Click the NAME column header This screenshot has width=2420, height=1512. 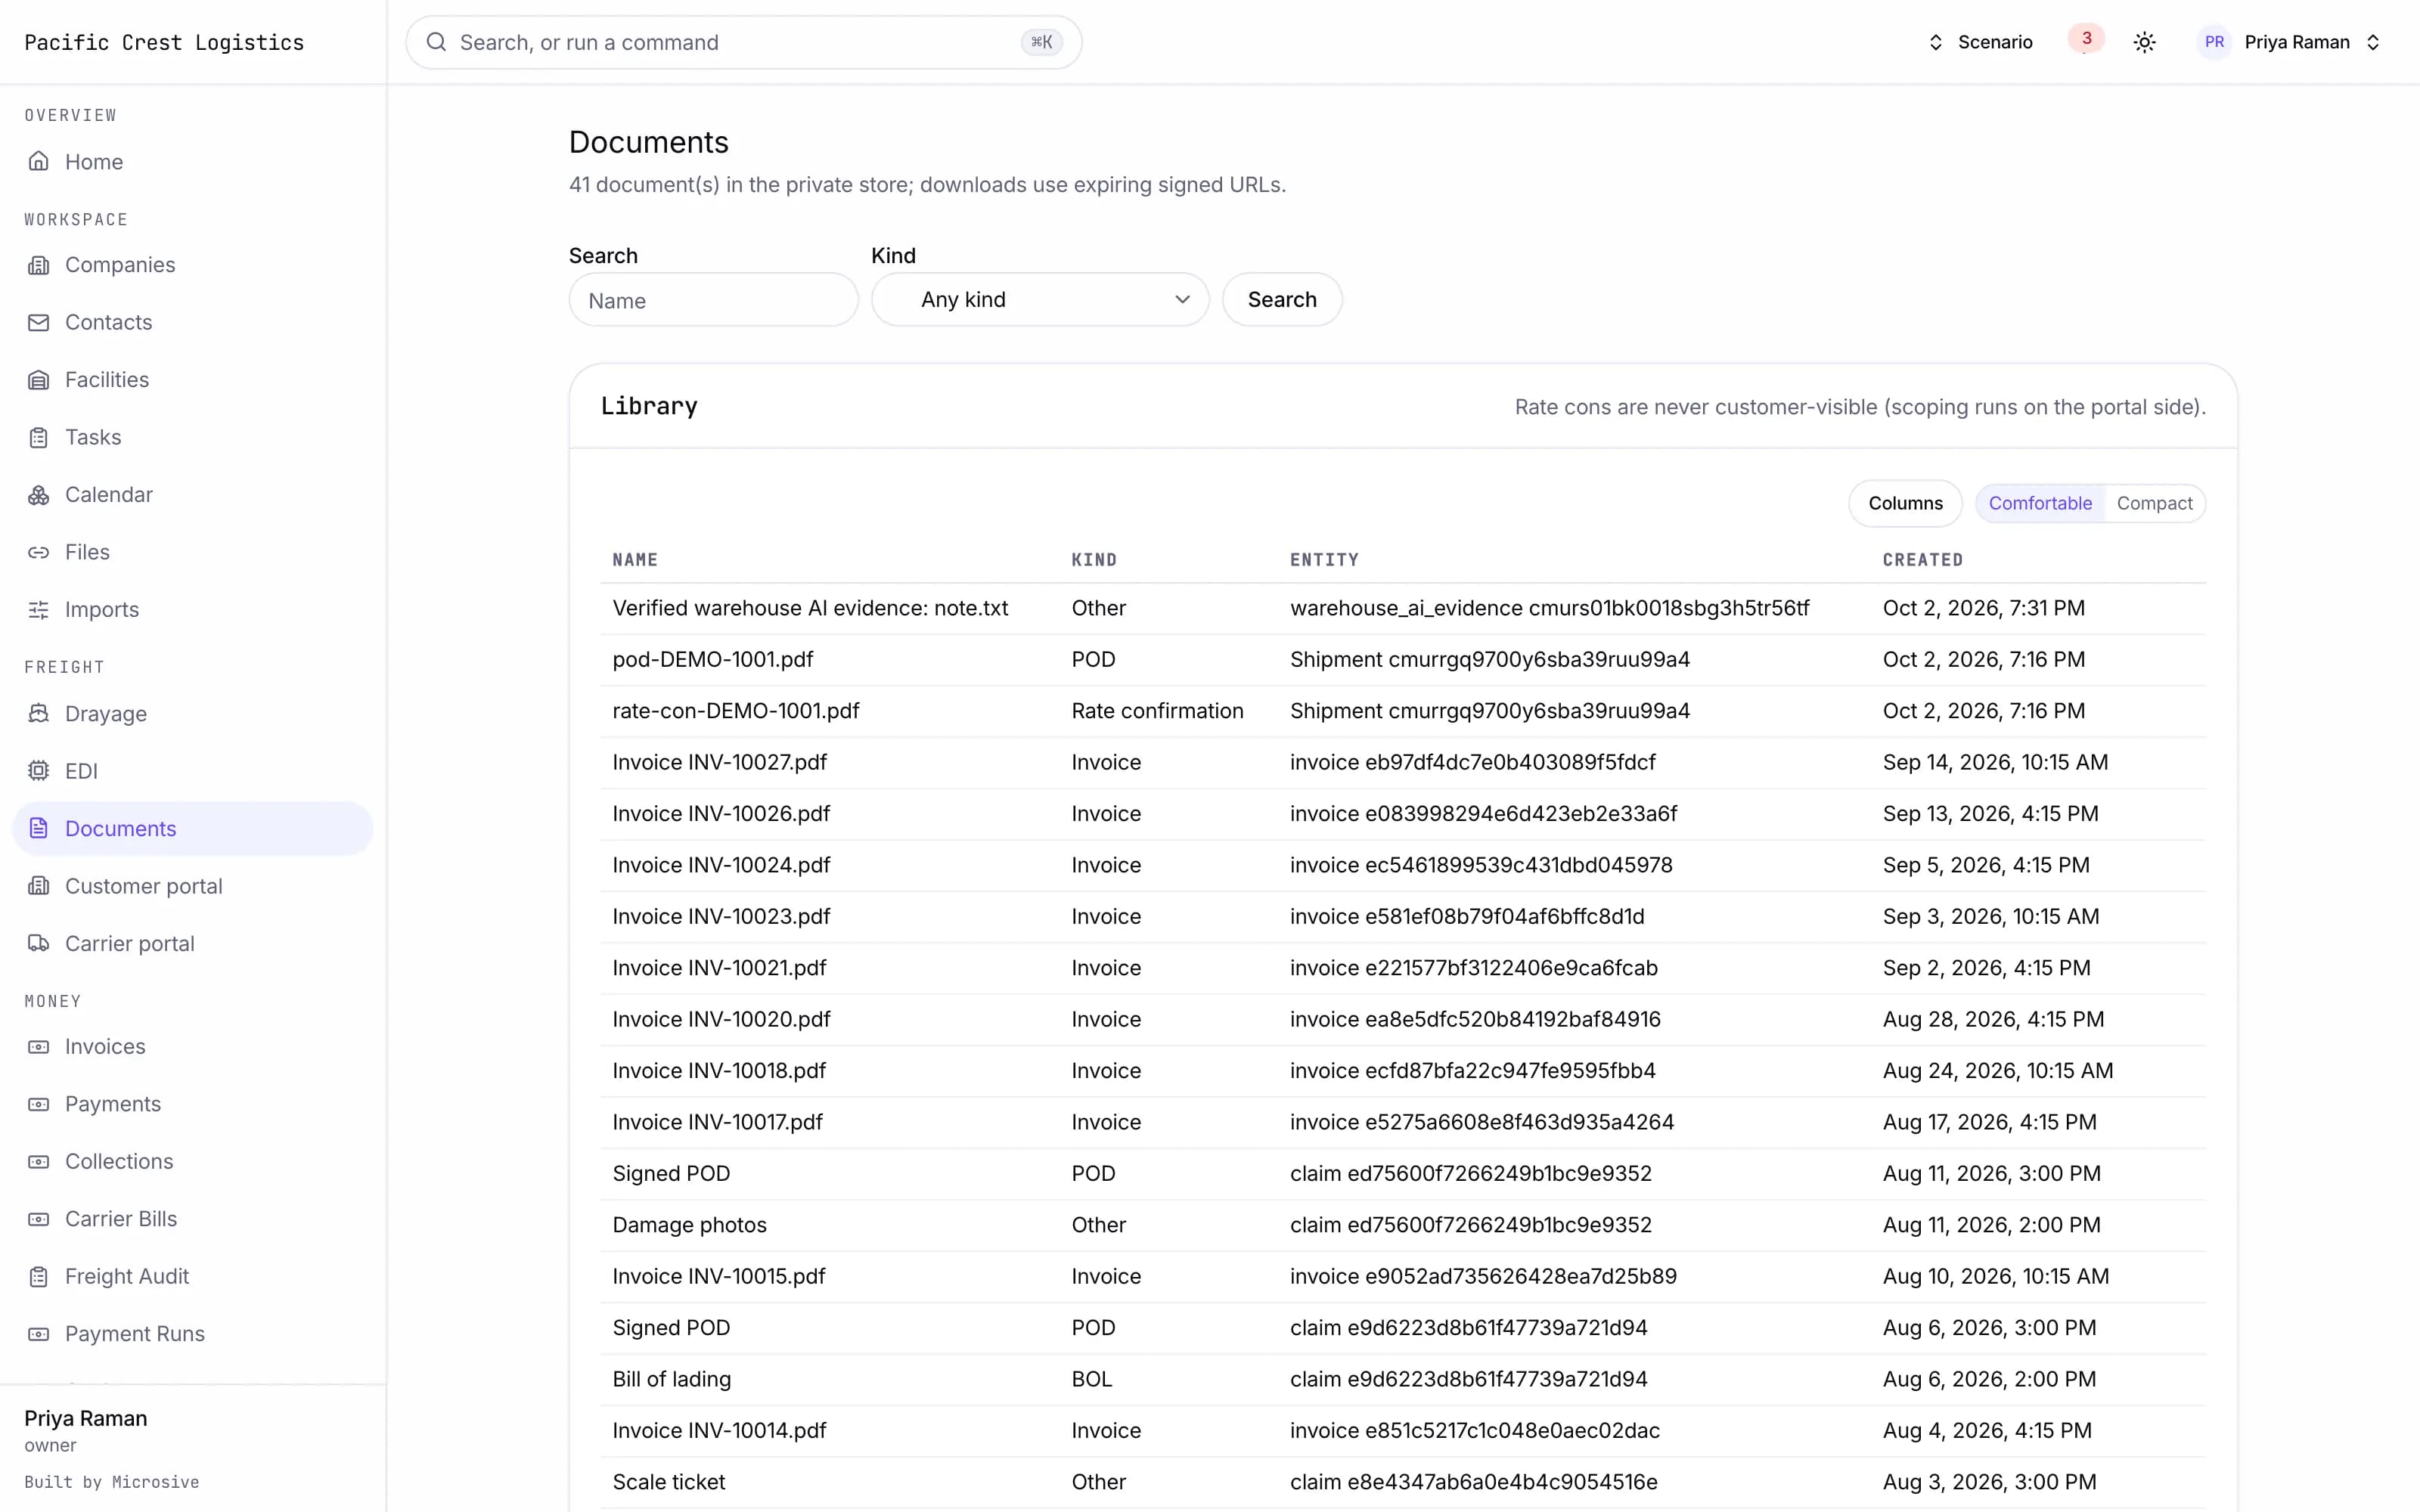click(x=635, y=560)
